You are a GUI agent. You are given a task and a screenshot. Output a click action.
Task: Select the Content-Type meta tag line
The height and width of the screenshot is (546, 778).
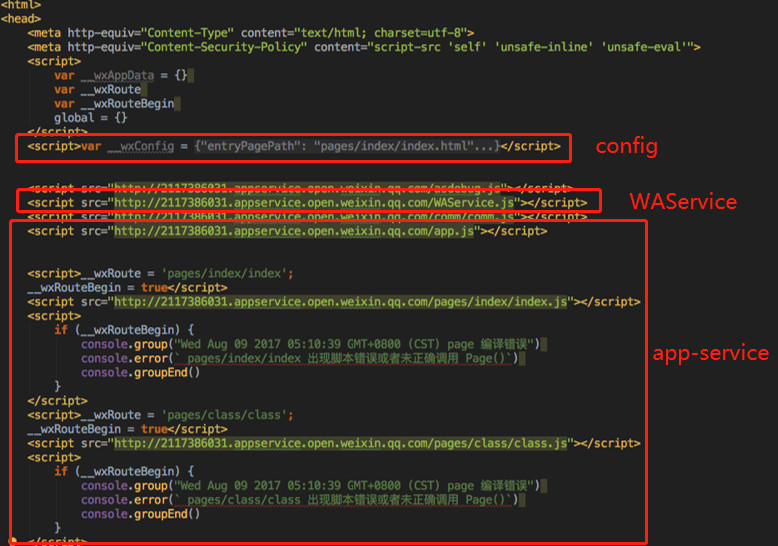[x=251, y=33]
